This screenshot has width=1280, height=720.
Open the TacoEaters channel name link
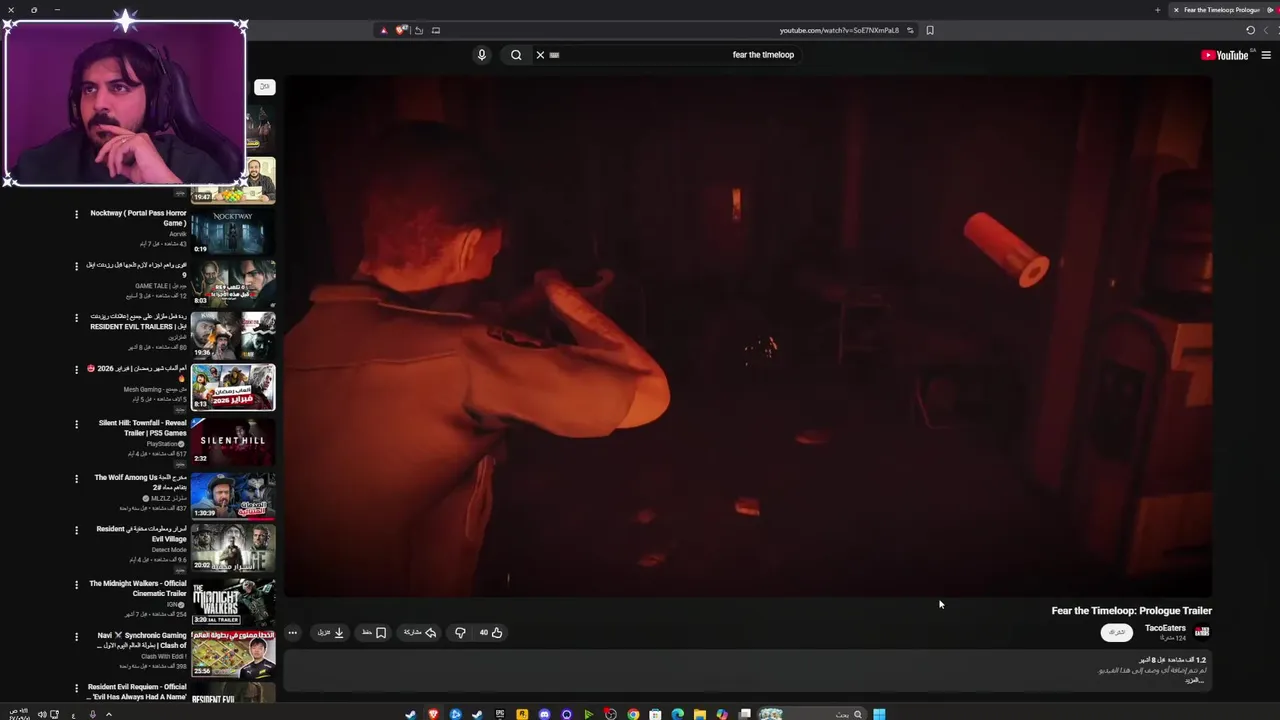point(1165,628)
